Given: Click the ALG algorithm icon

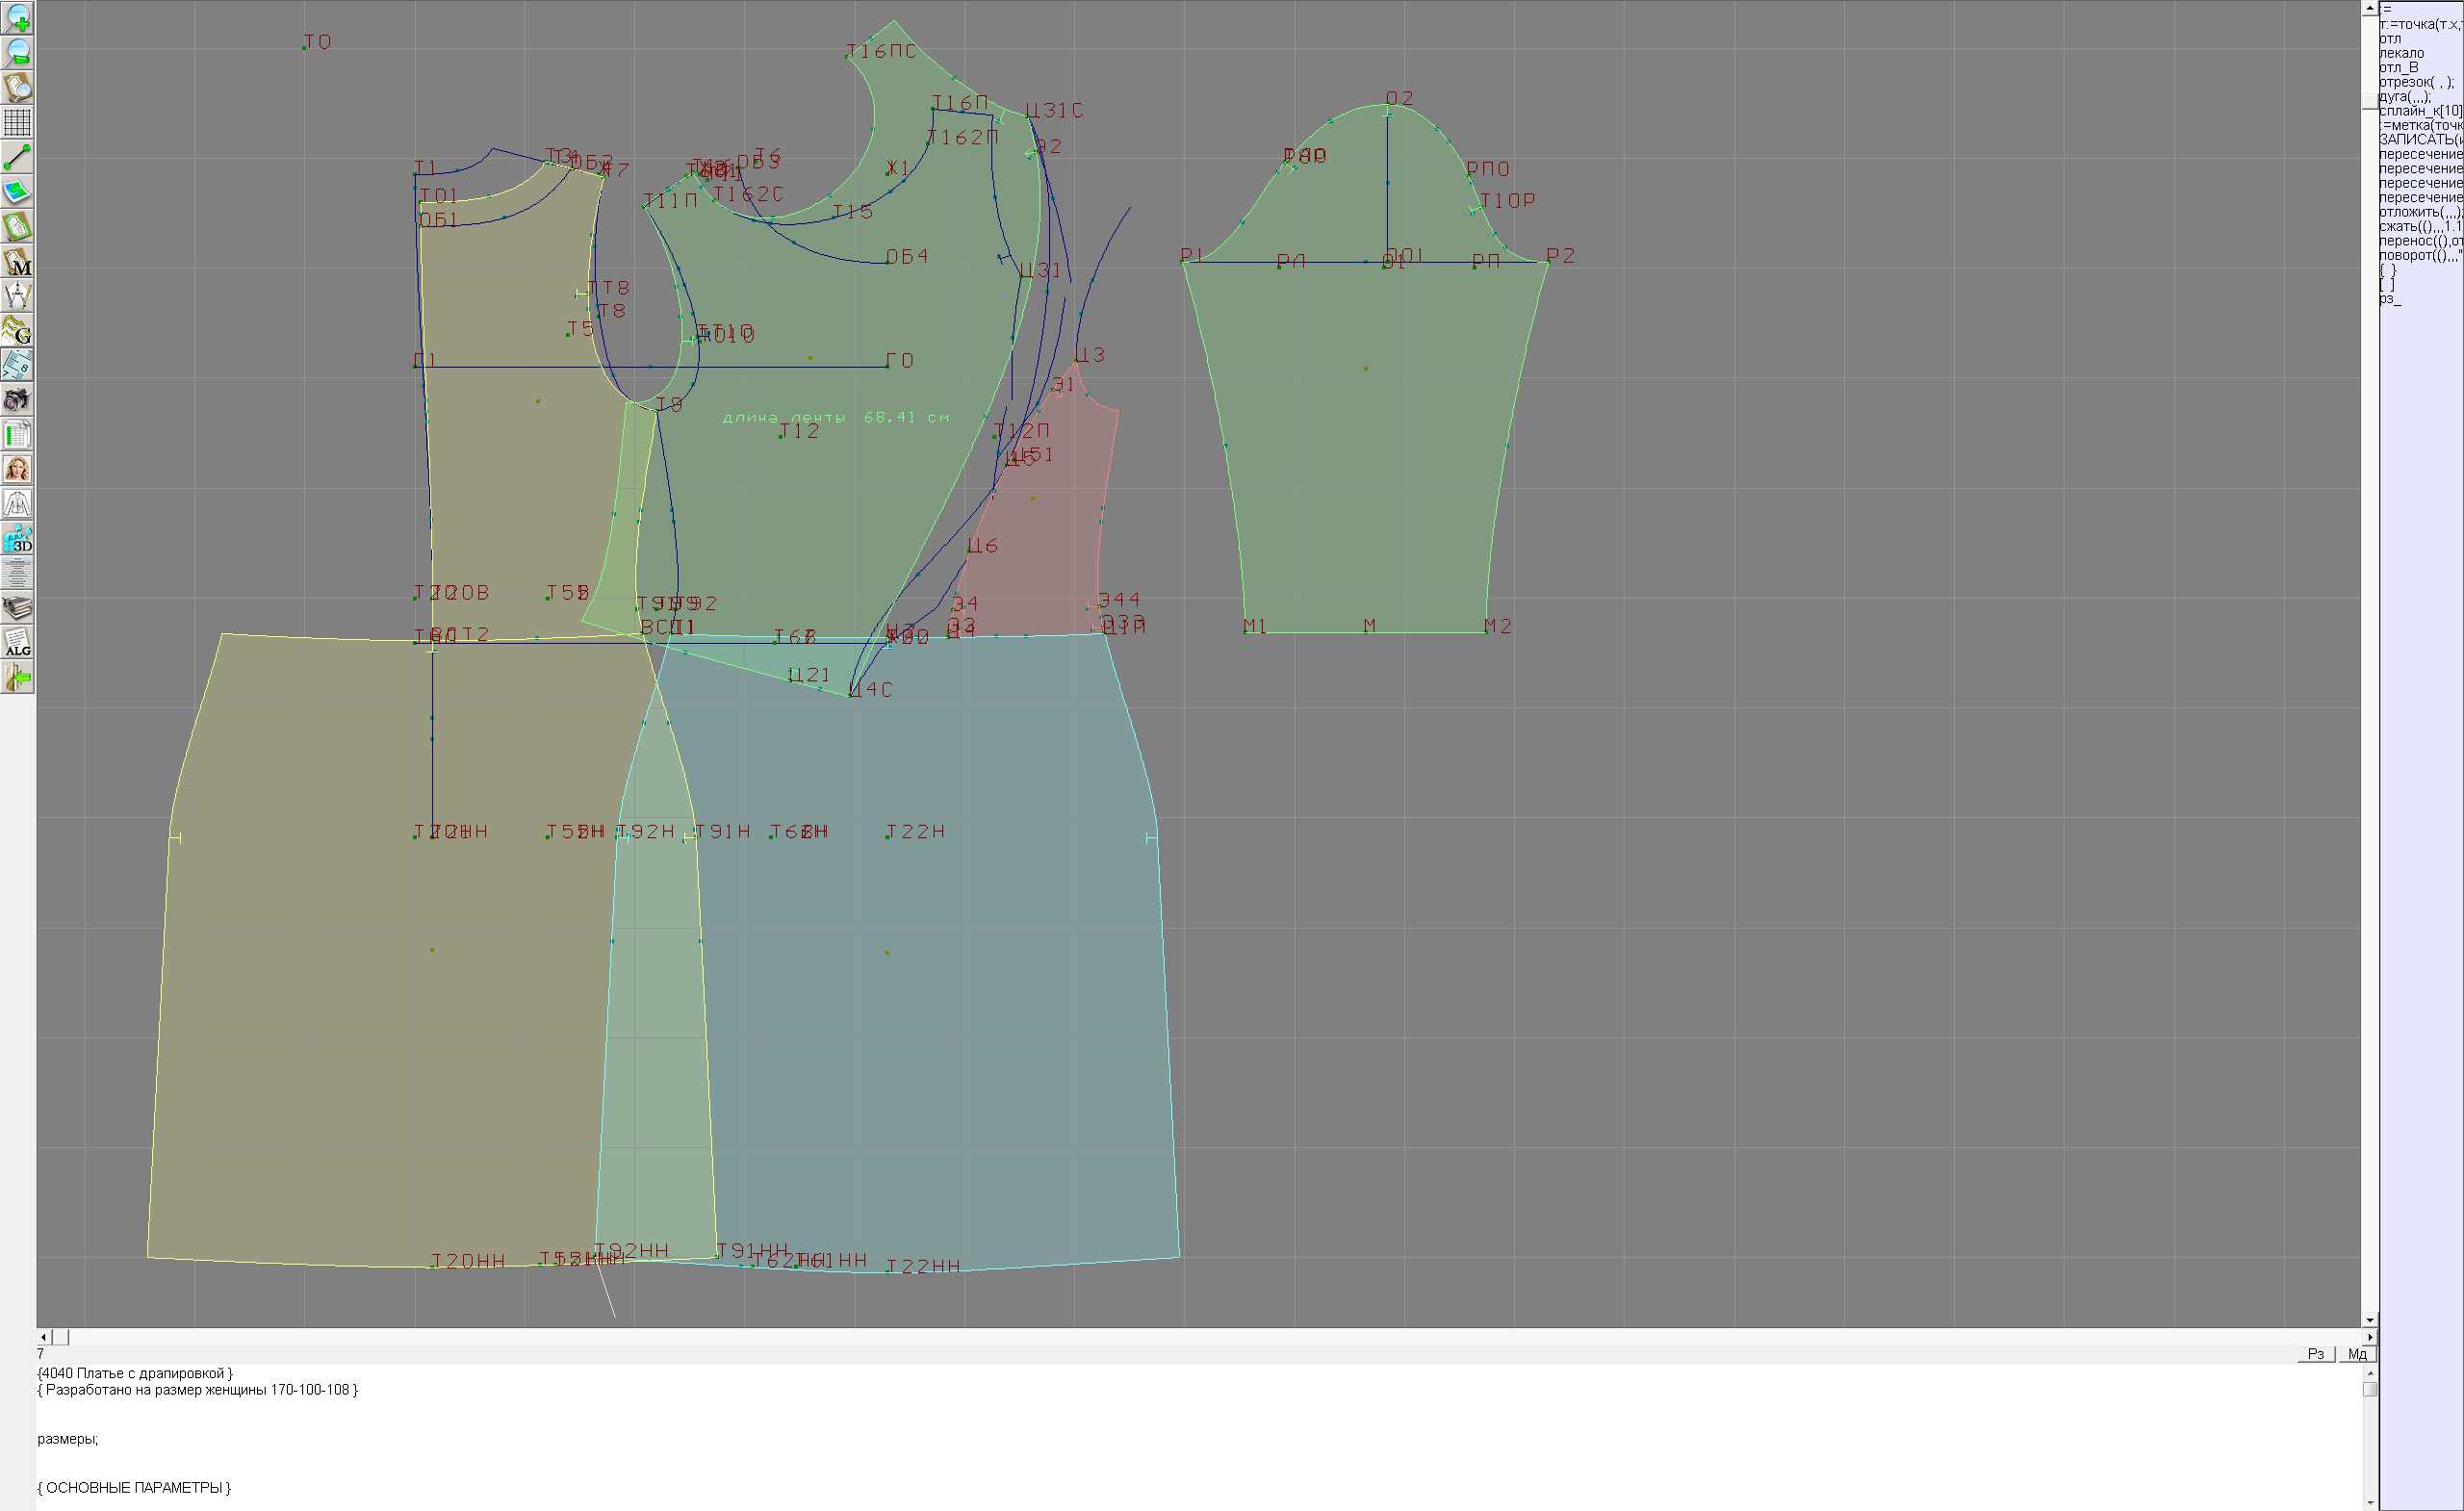Looking at the screenshot, I should click(x=17, y=643).
